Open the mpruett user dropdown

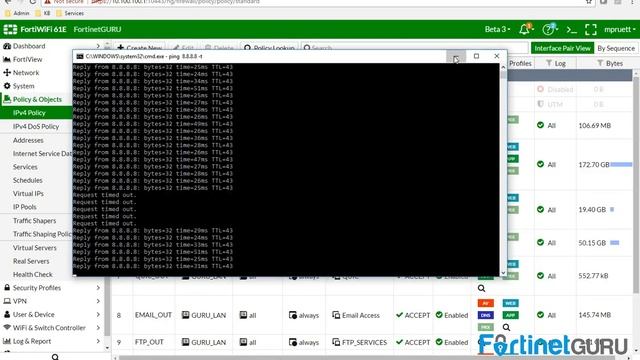[620, 29]
